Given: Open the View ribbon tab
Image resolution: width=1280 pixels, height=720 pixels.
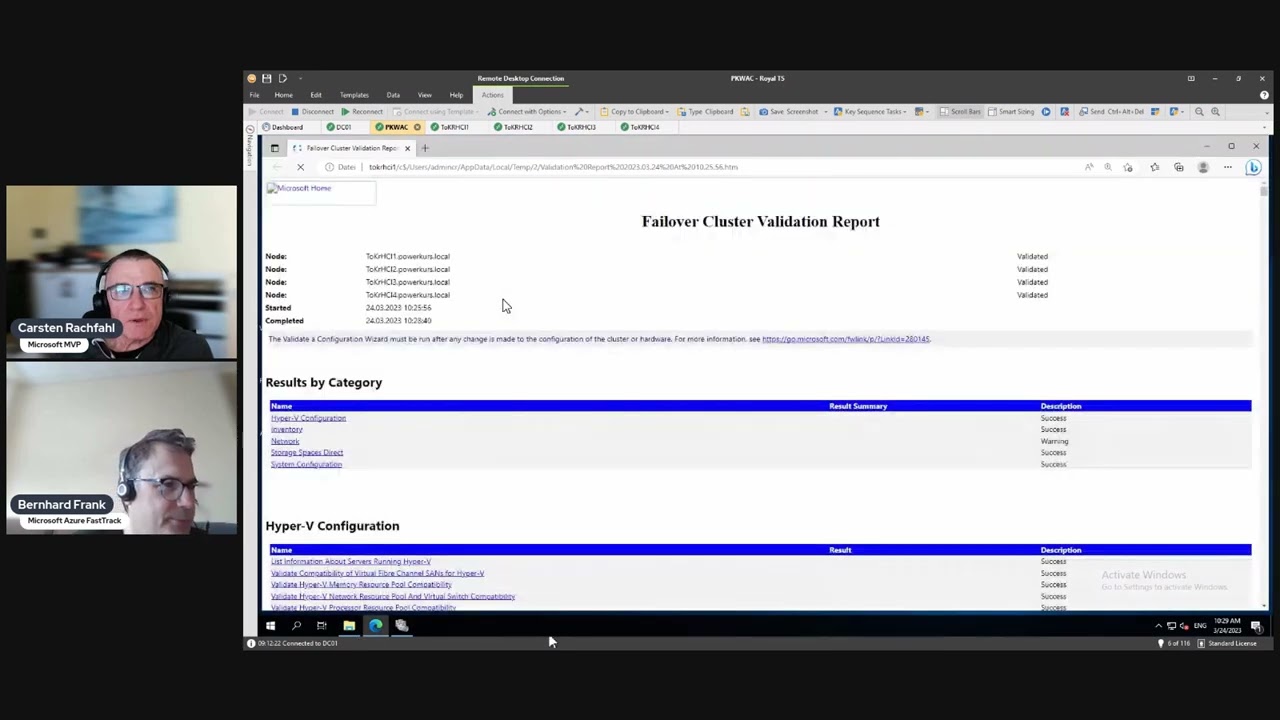Looking at the screenshot, I should (x=424, y=95).
